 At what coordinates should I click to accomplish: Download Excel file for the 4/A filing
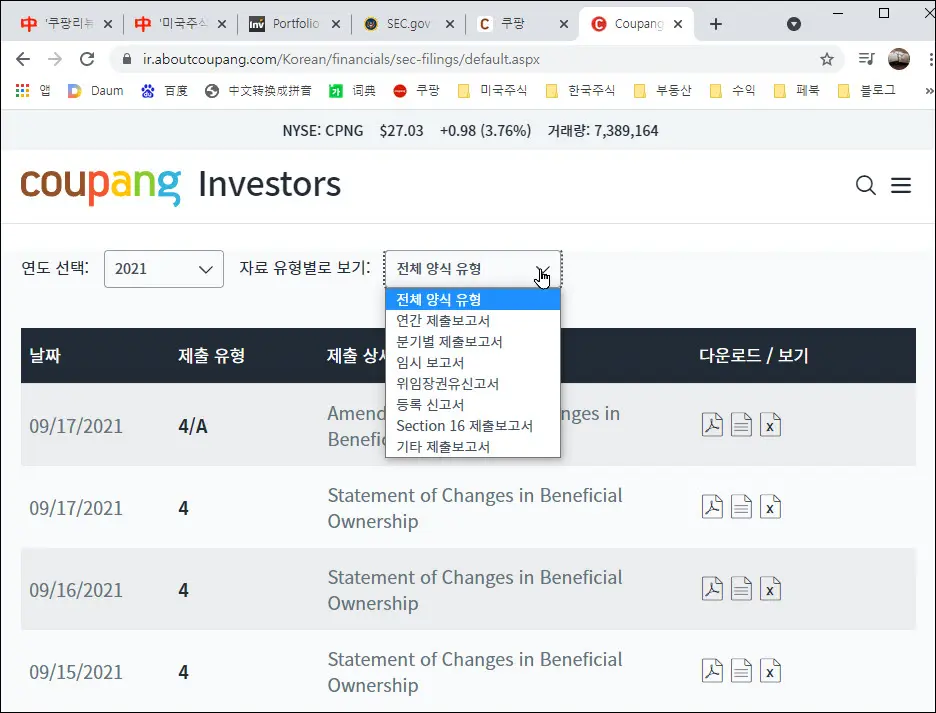770,425
